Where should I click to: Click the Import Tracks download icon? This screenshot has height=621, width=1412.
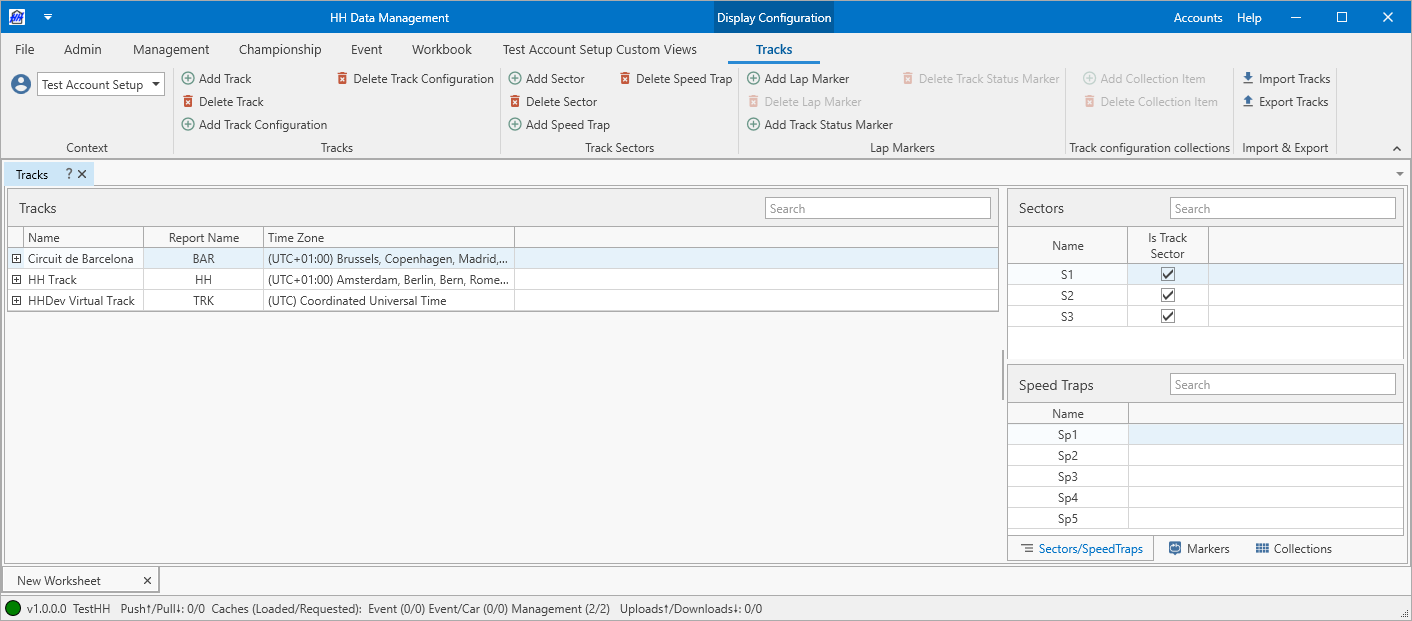click(x=1248, y=79)
